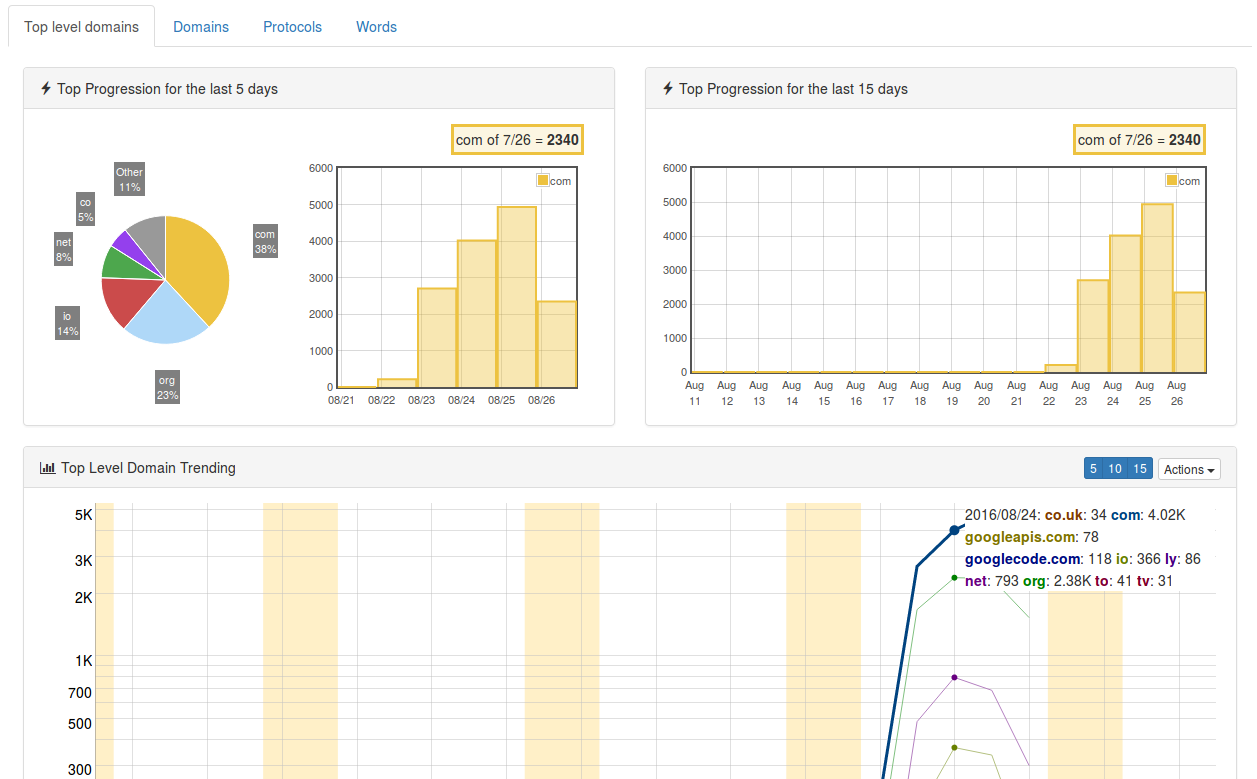Screen dimensions: 1257x779
Task: Click the red io pie slice
Action: [x=125, y=300]
